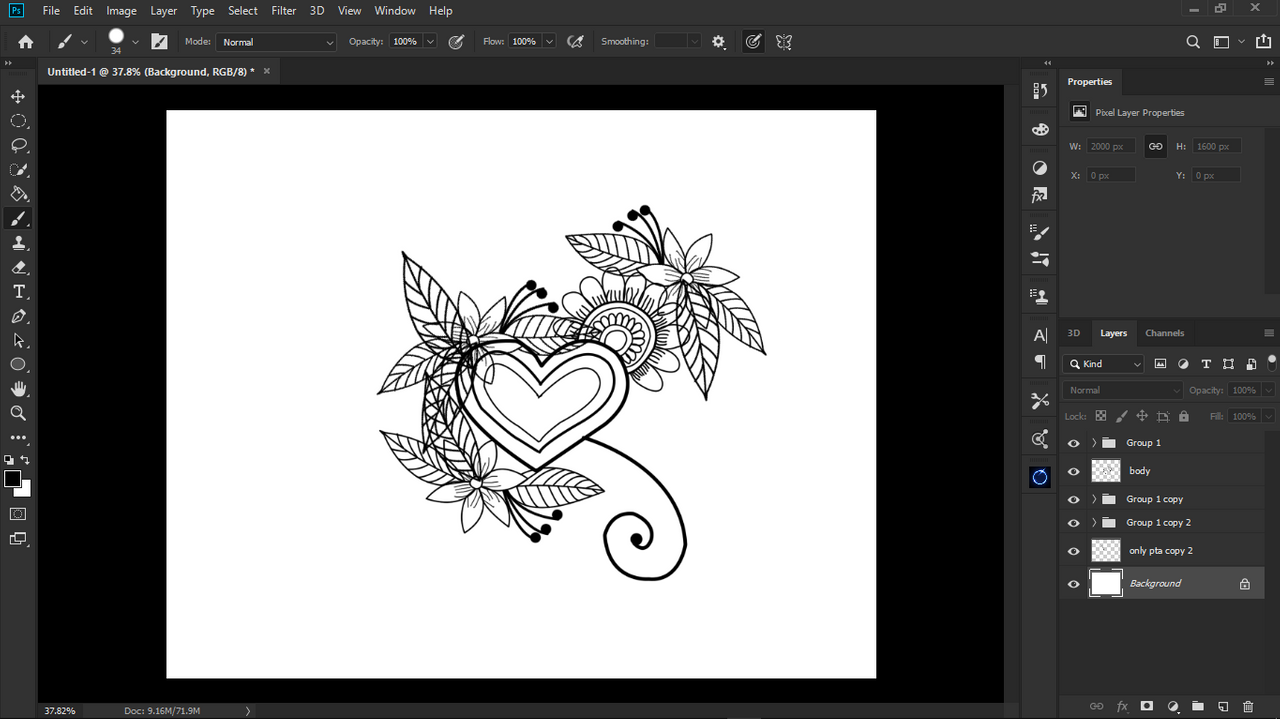Click the Home button in options bar
The image size is (1280, 719).
click(26, 42)
